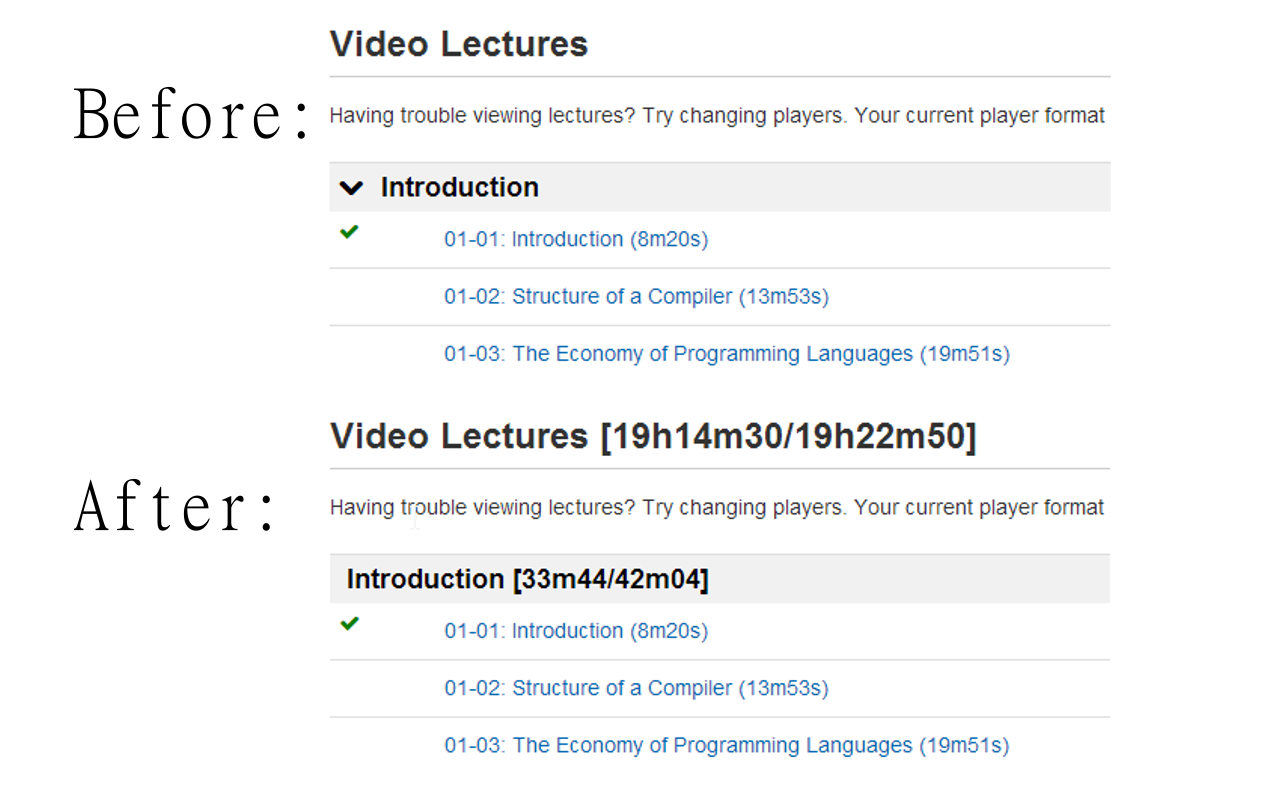Click the divider line under Before Video Lectures heading

(720, 77)
